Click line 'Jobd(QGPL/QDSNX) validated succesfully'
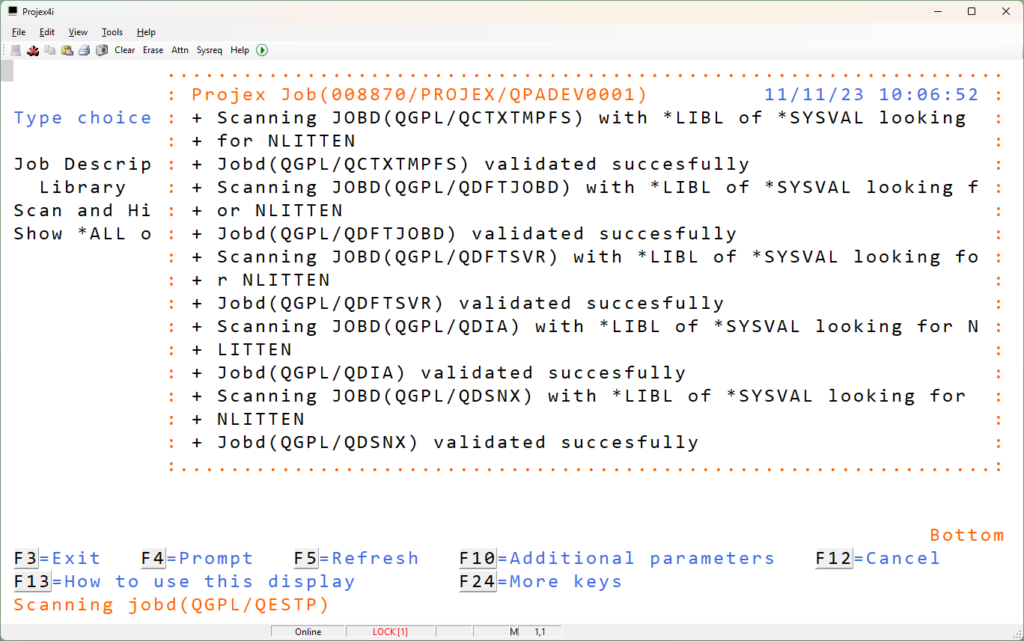Viewport: 1024px width, 641px height. (x=445, y=442)
